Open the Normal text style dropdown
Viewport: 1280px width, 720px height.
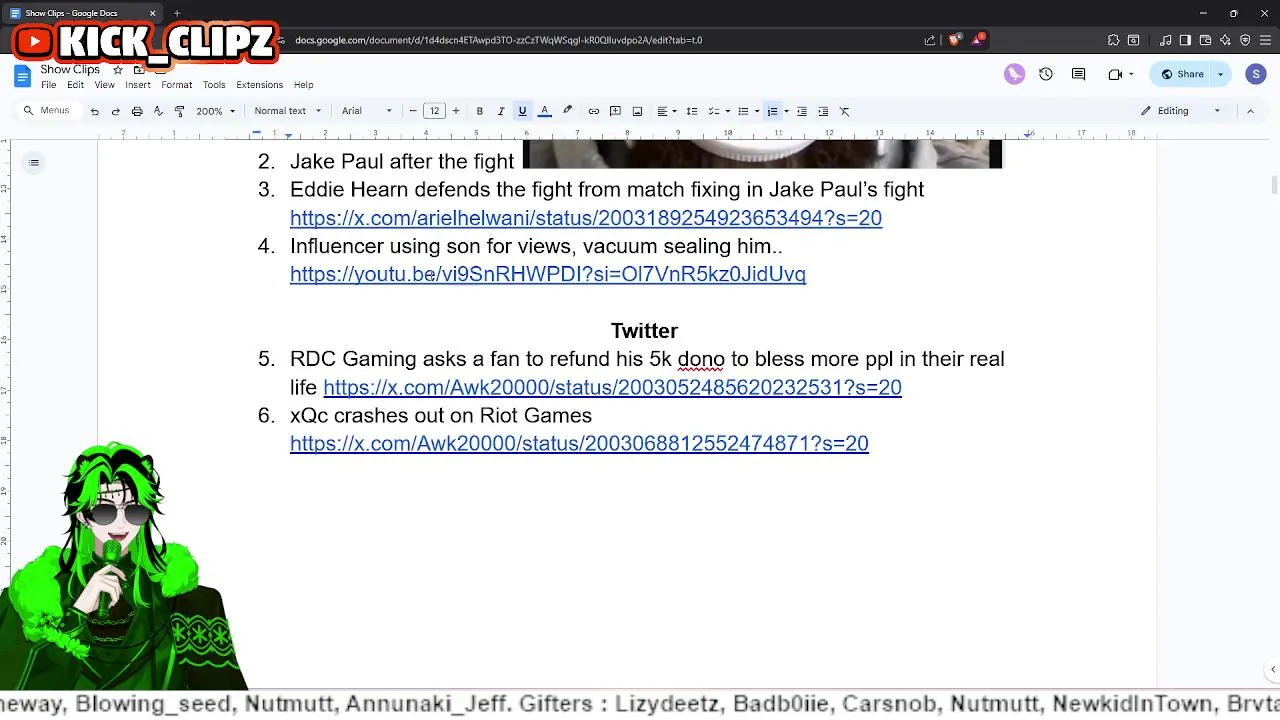[287, 111]
